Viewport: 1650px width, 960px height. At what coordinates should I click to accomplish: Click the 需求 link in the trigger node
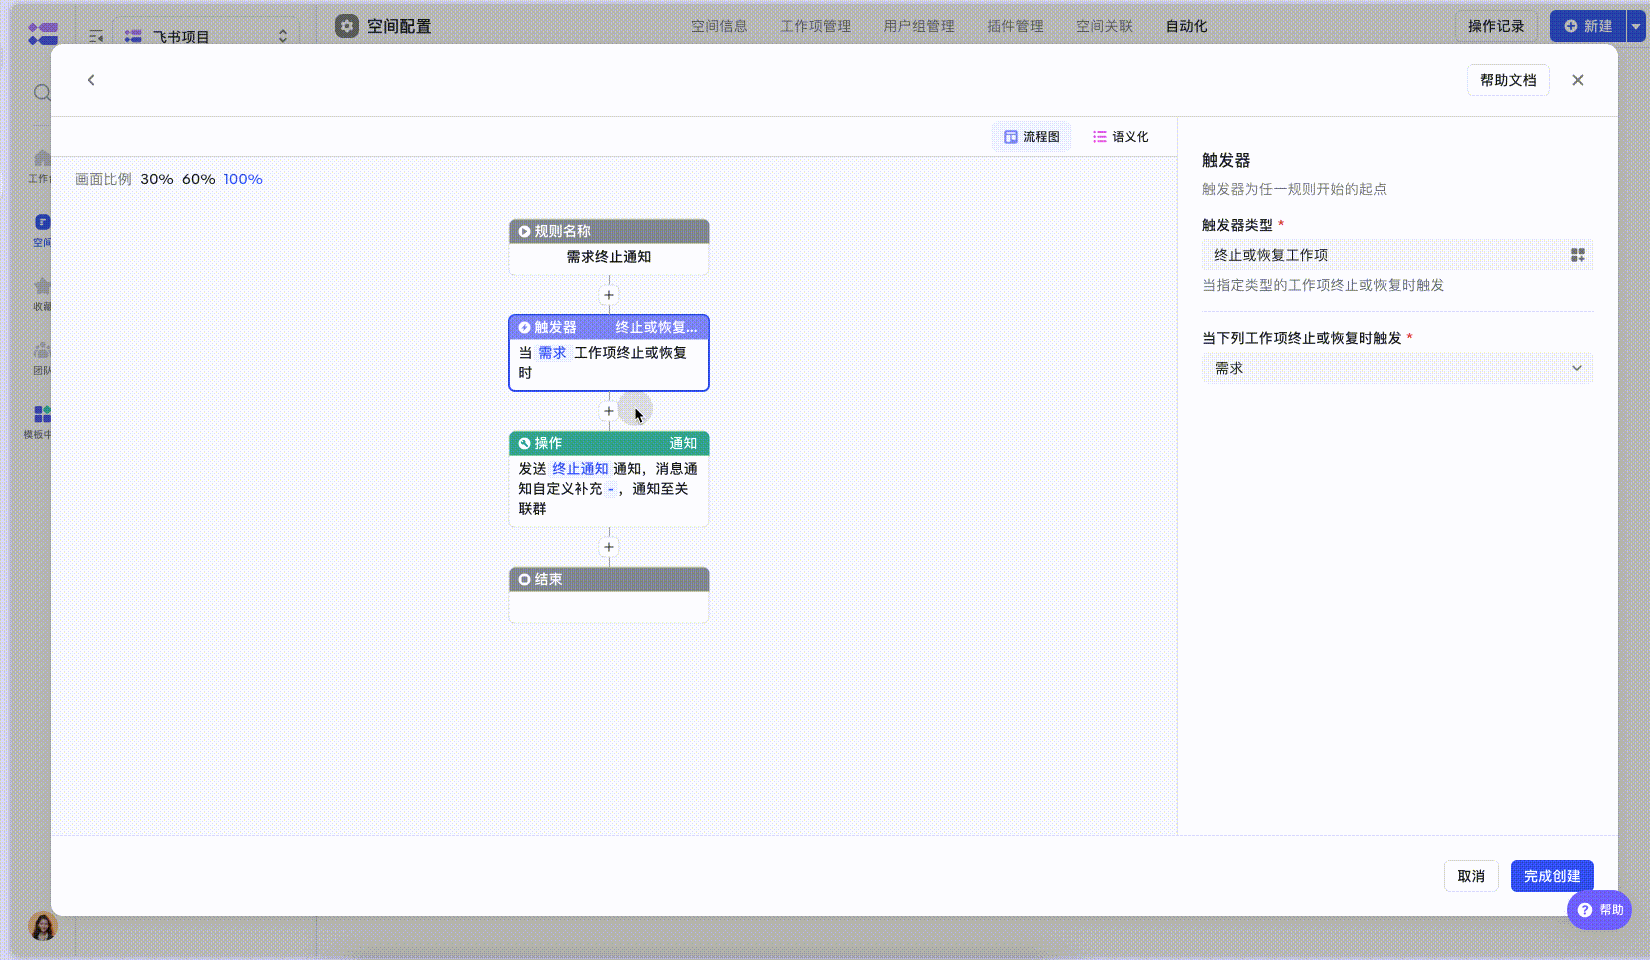coord(552,353)
